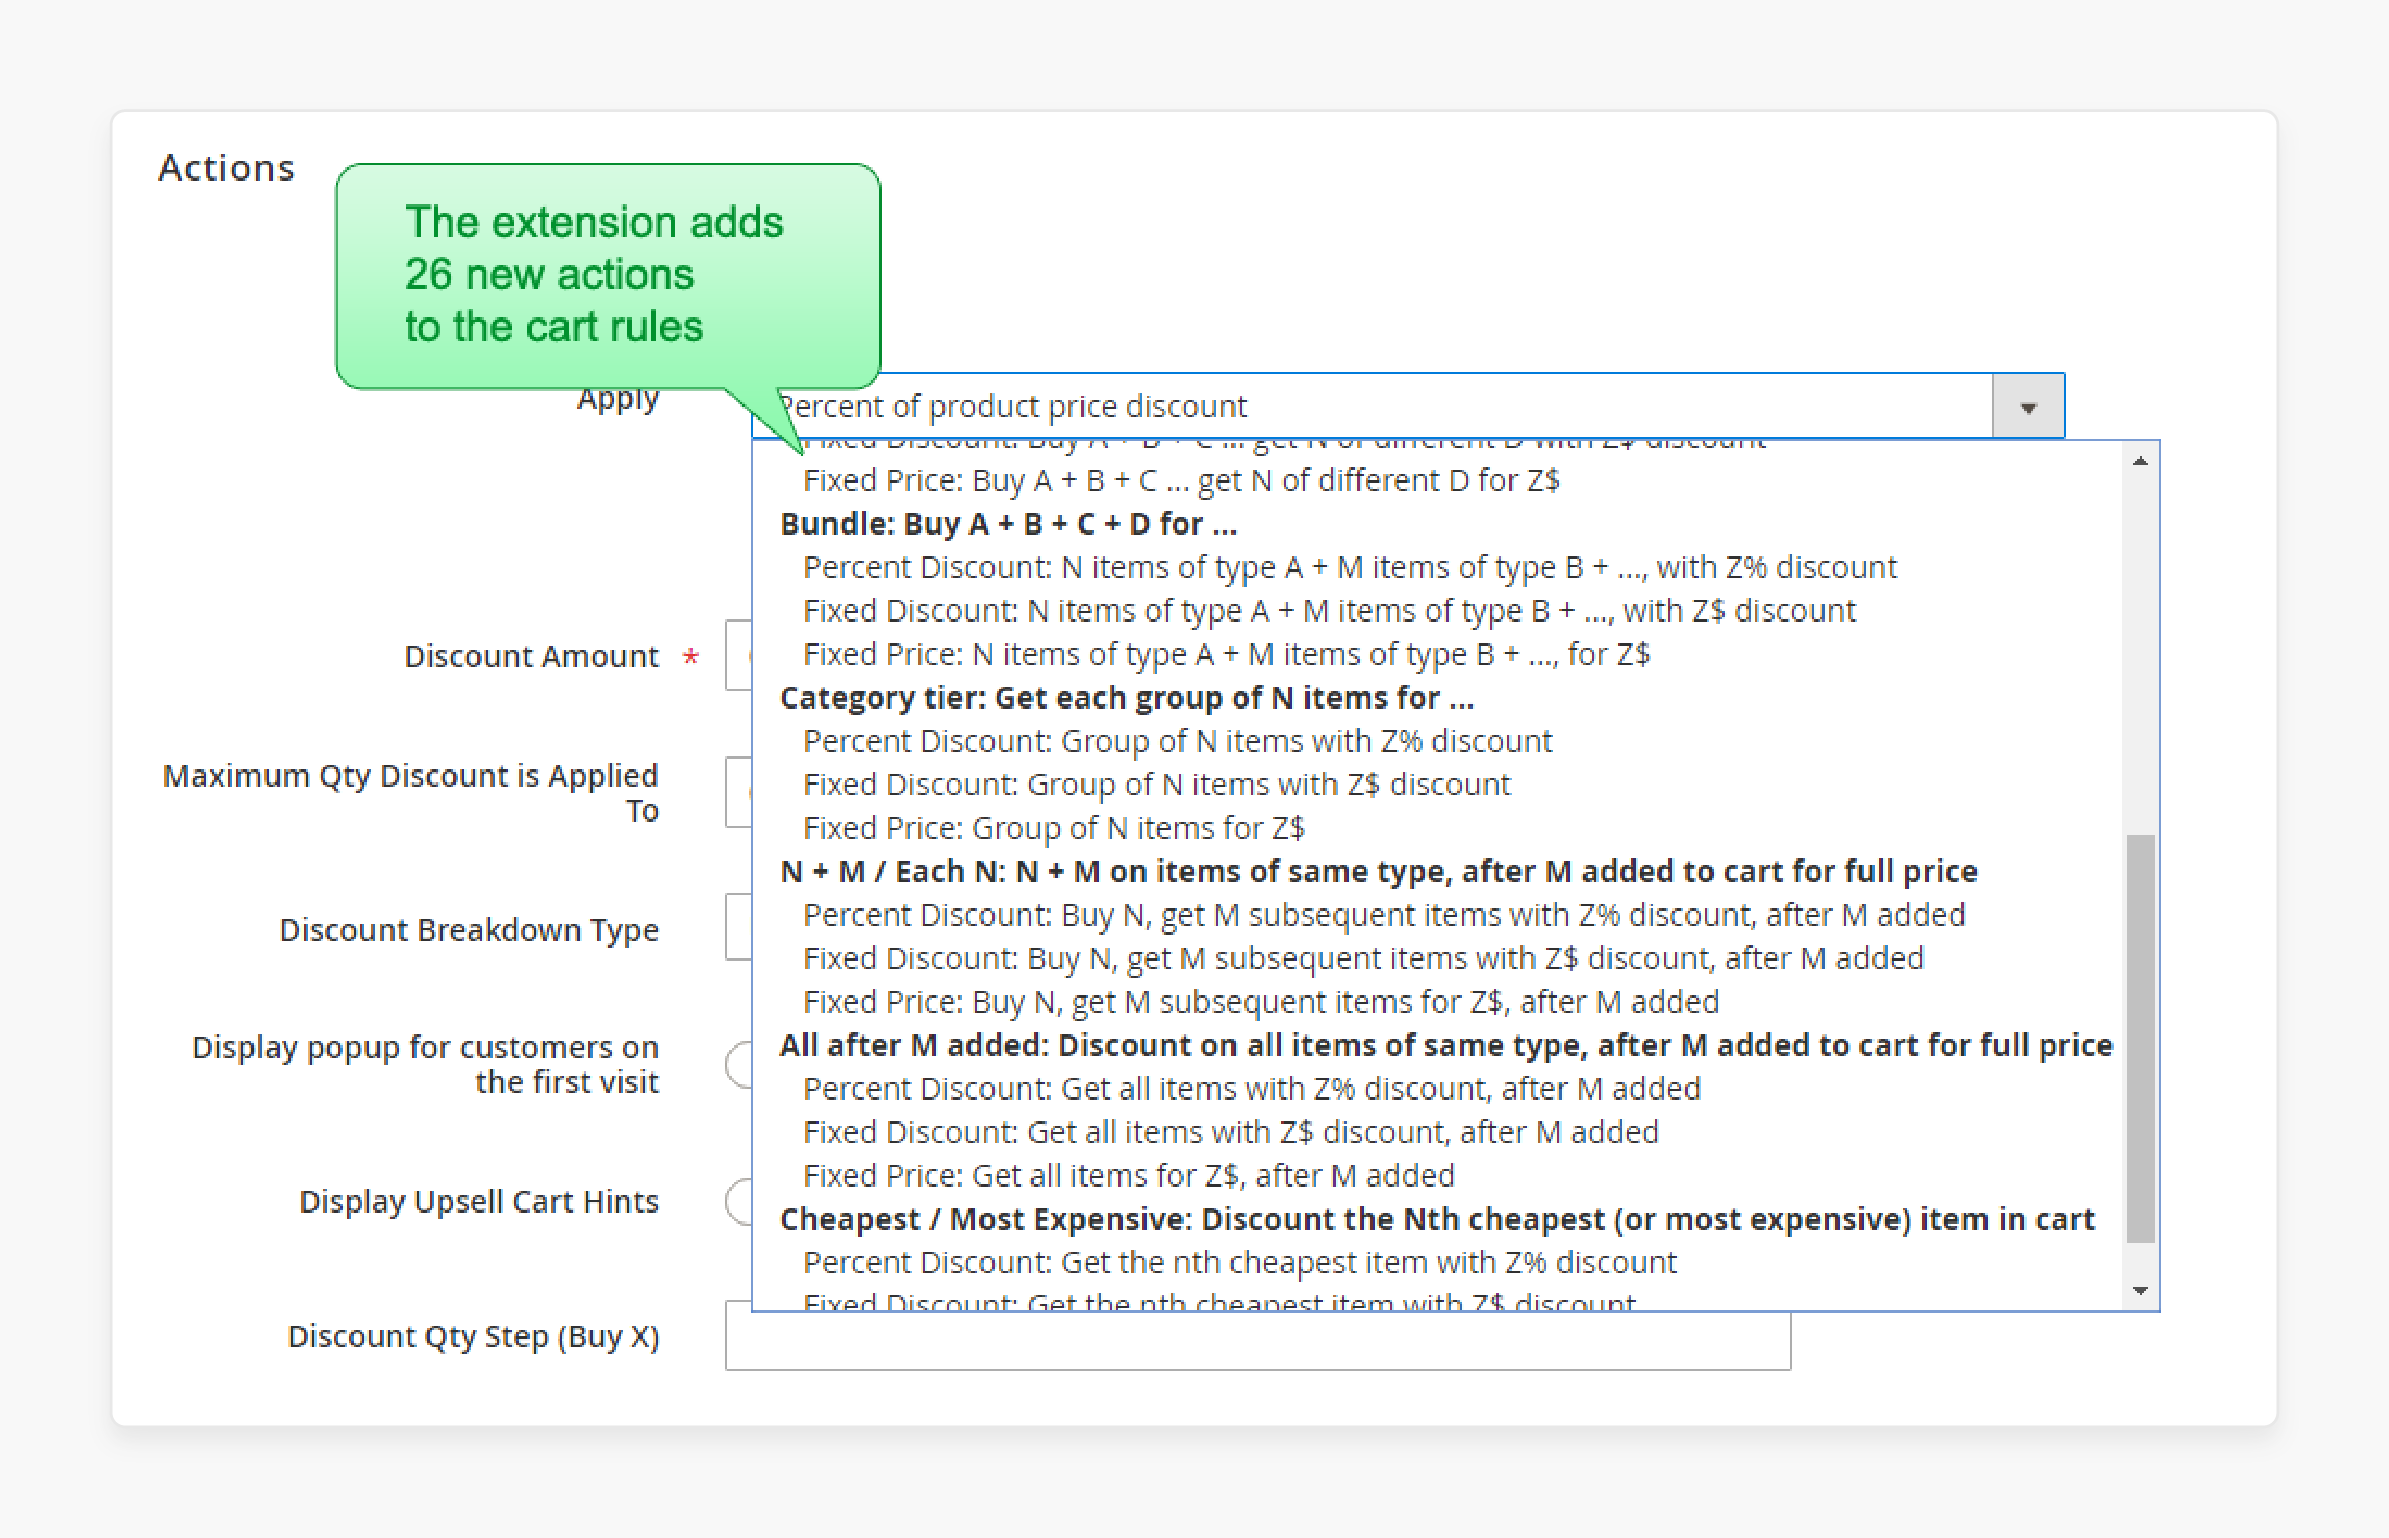Click the Actions section heading

(227, 168)
